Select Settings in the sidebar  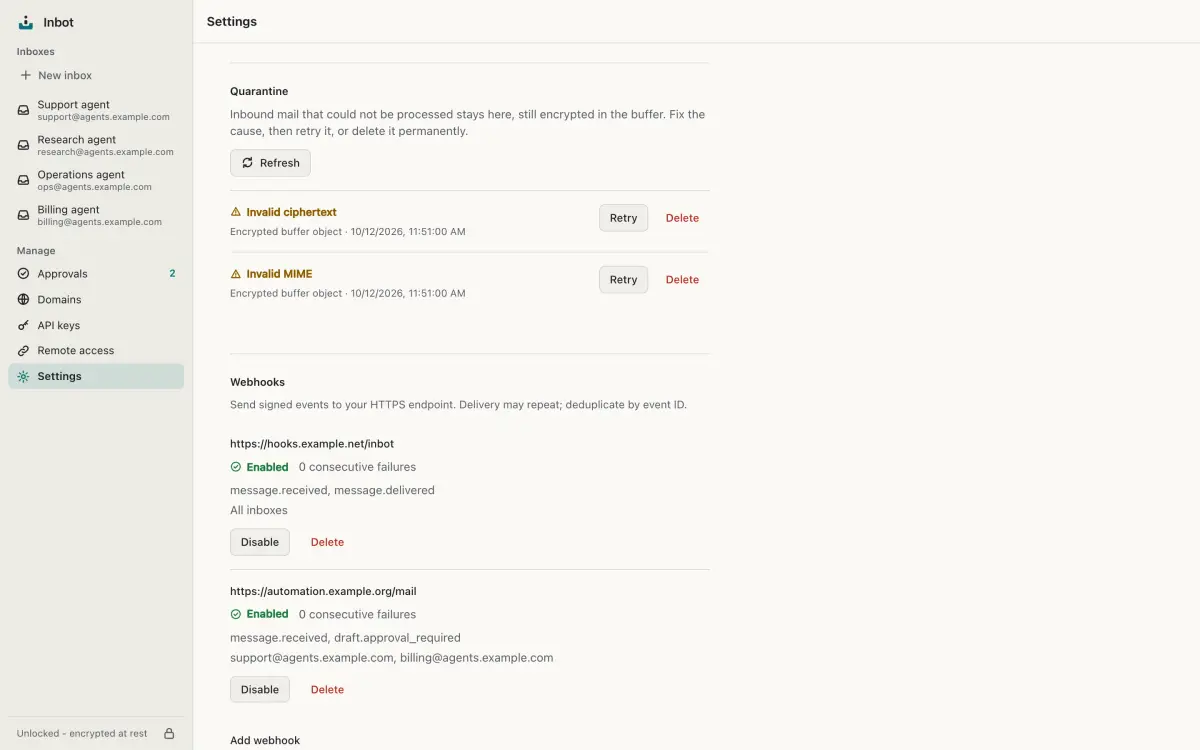click(96, 377)
